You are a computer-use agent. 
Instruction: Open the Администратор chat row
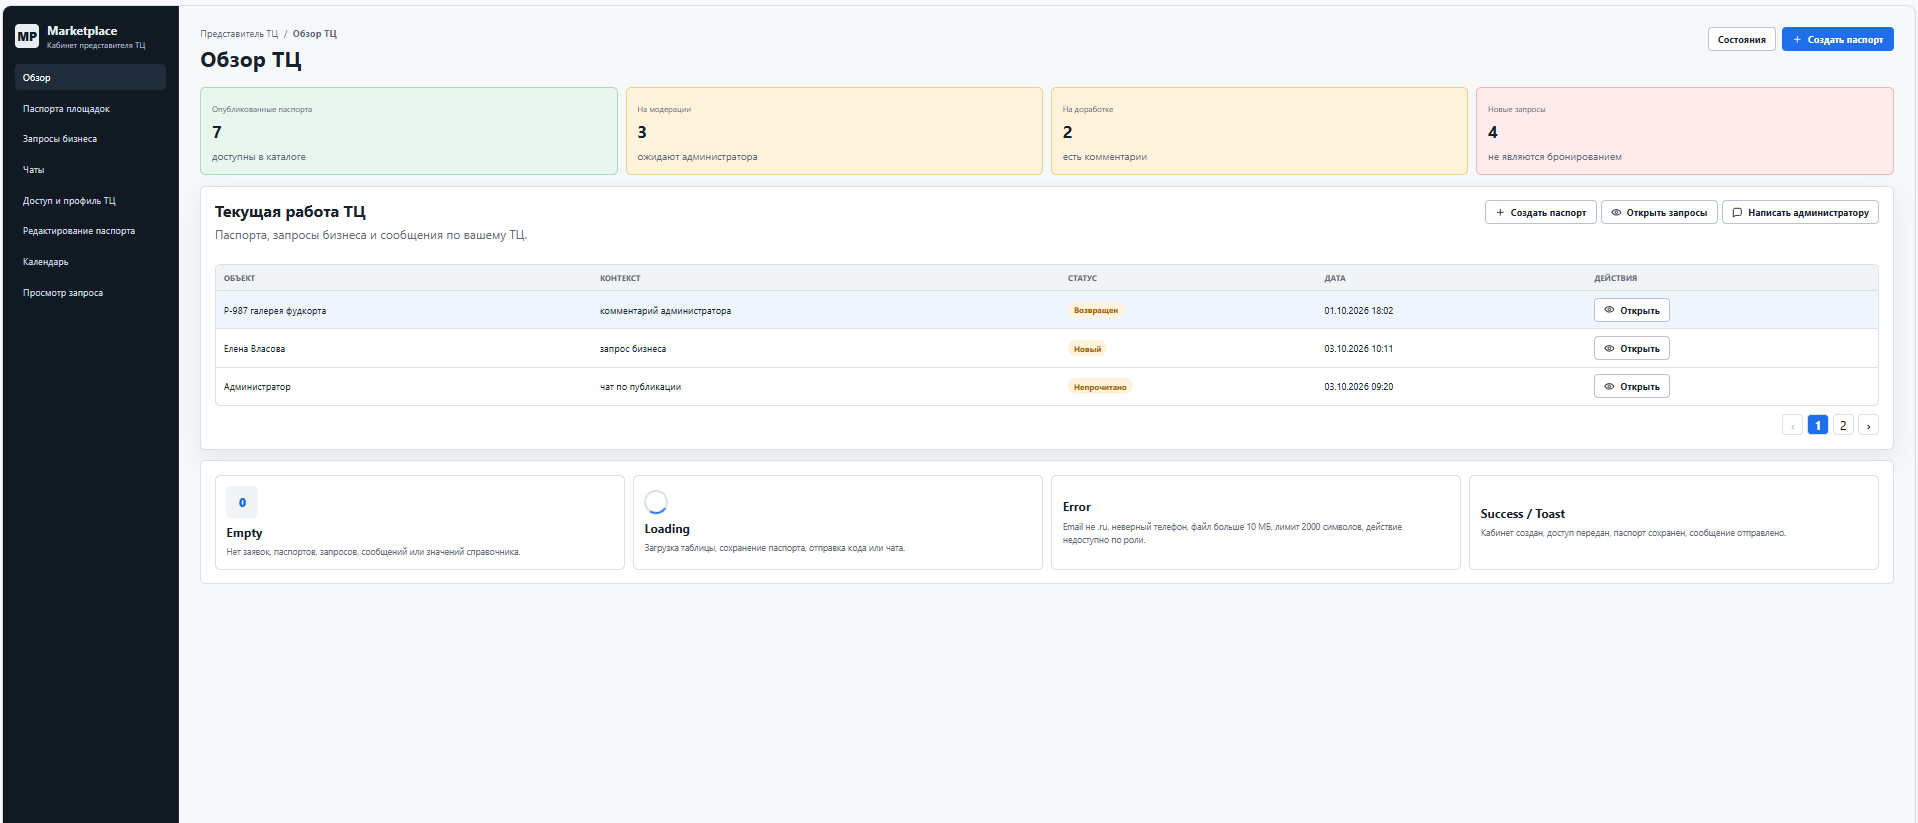1046,386
